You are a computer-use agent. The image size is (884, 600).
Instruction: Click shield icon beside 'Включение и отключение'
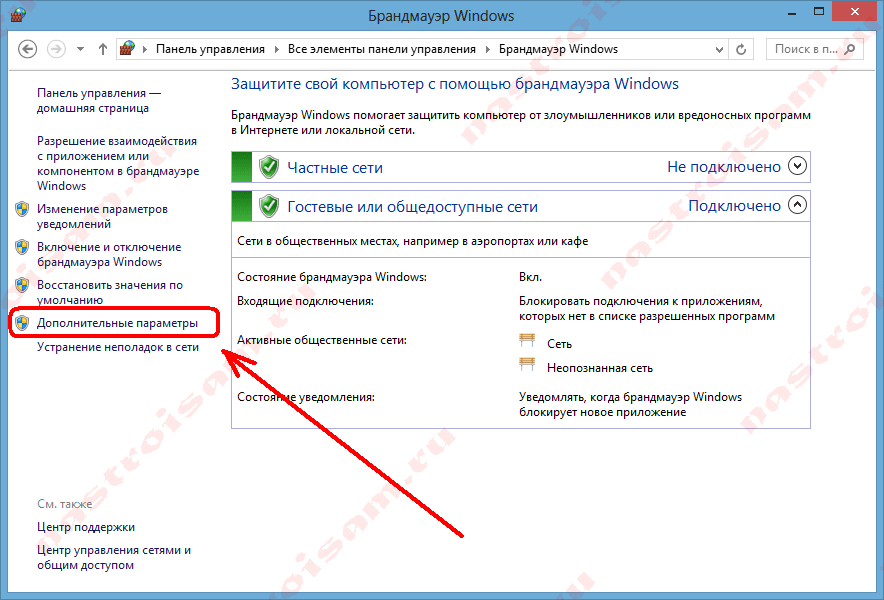22,247
